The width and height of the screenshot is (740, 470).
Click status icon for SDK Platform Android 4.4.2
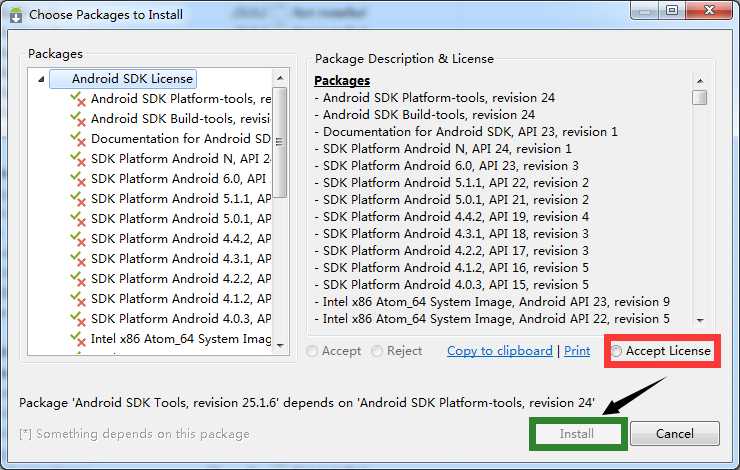click(x=77, y=239)
